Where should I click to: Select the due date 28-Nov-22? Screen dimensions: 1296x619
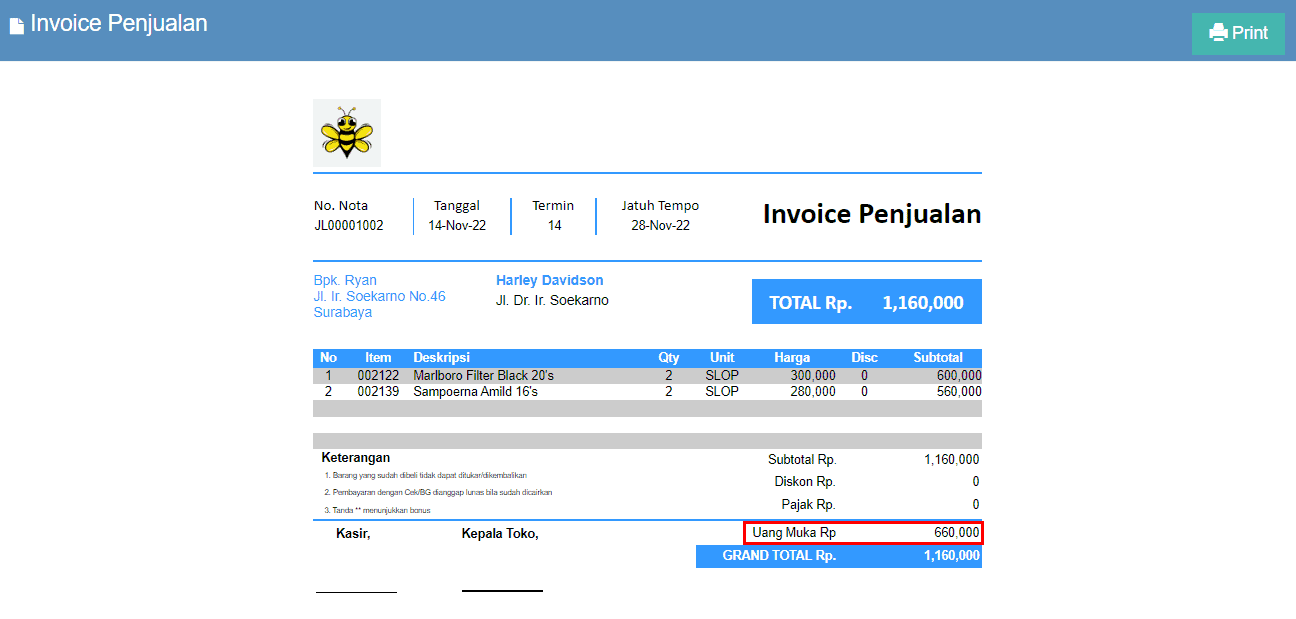point(660,226)
